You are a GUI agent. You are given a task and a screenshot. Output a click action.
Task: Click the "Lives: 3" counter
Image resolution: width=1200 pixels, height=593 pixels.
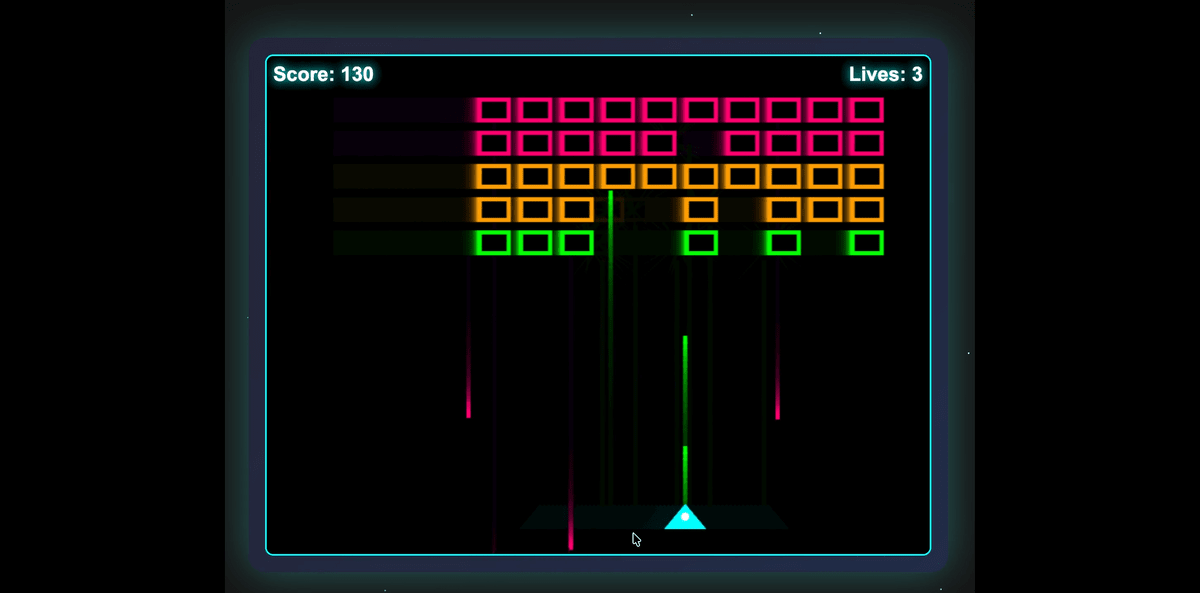pos(886,74)
